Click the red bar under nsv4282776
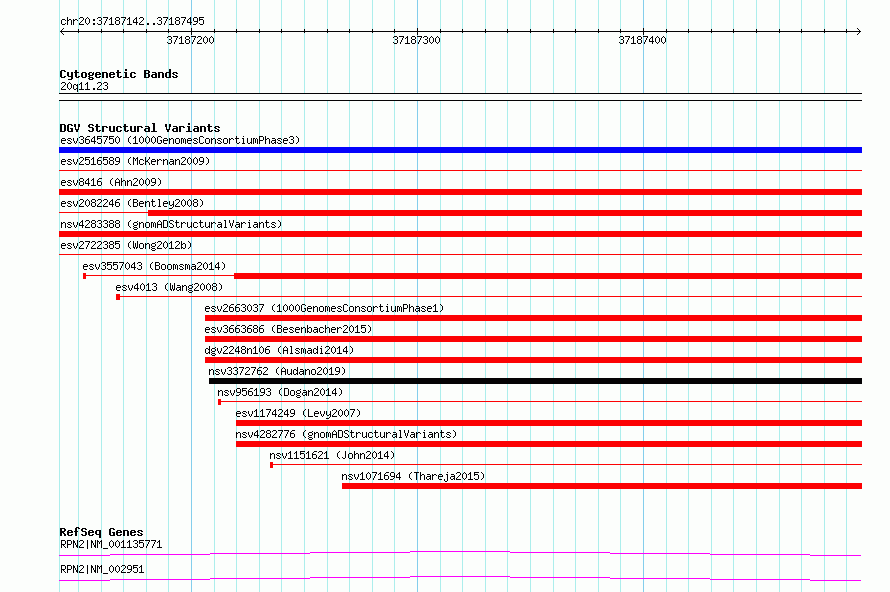 click(549, 444)
